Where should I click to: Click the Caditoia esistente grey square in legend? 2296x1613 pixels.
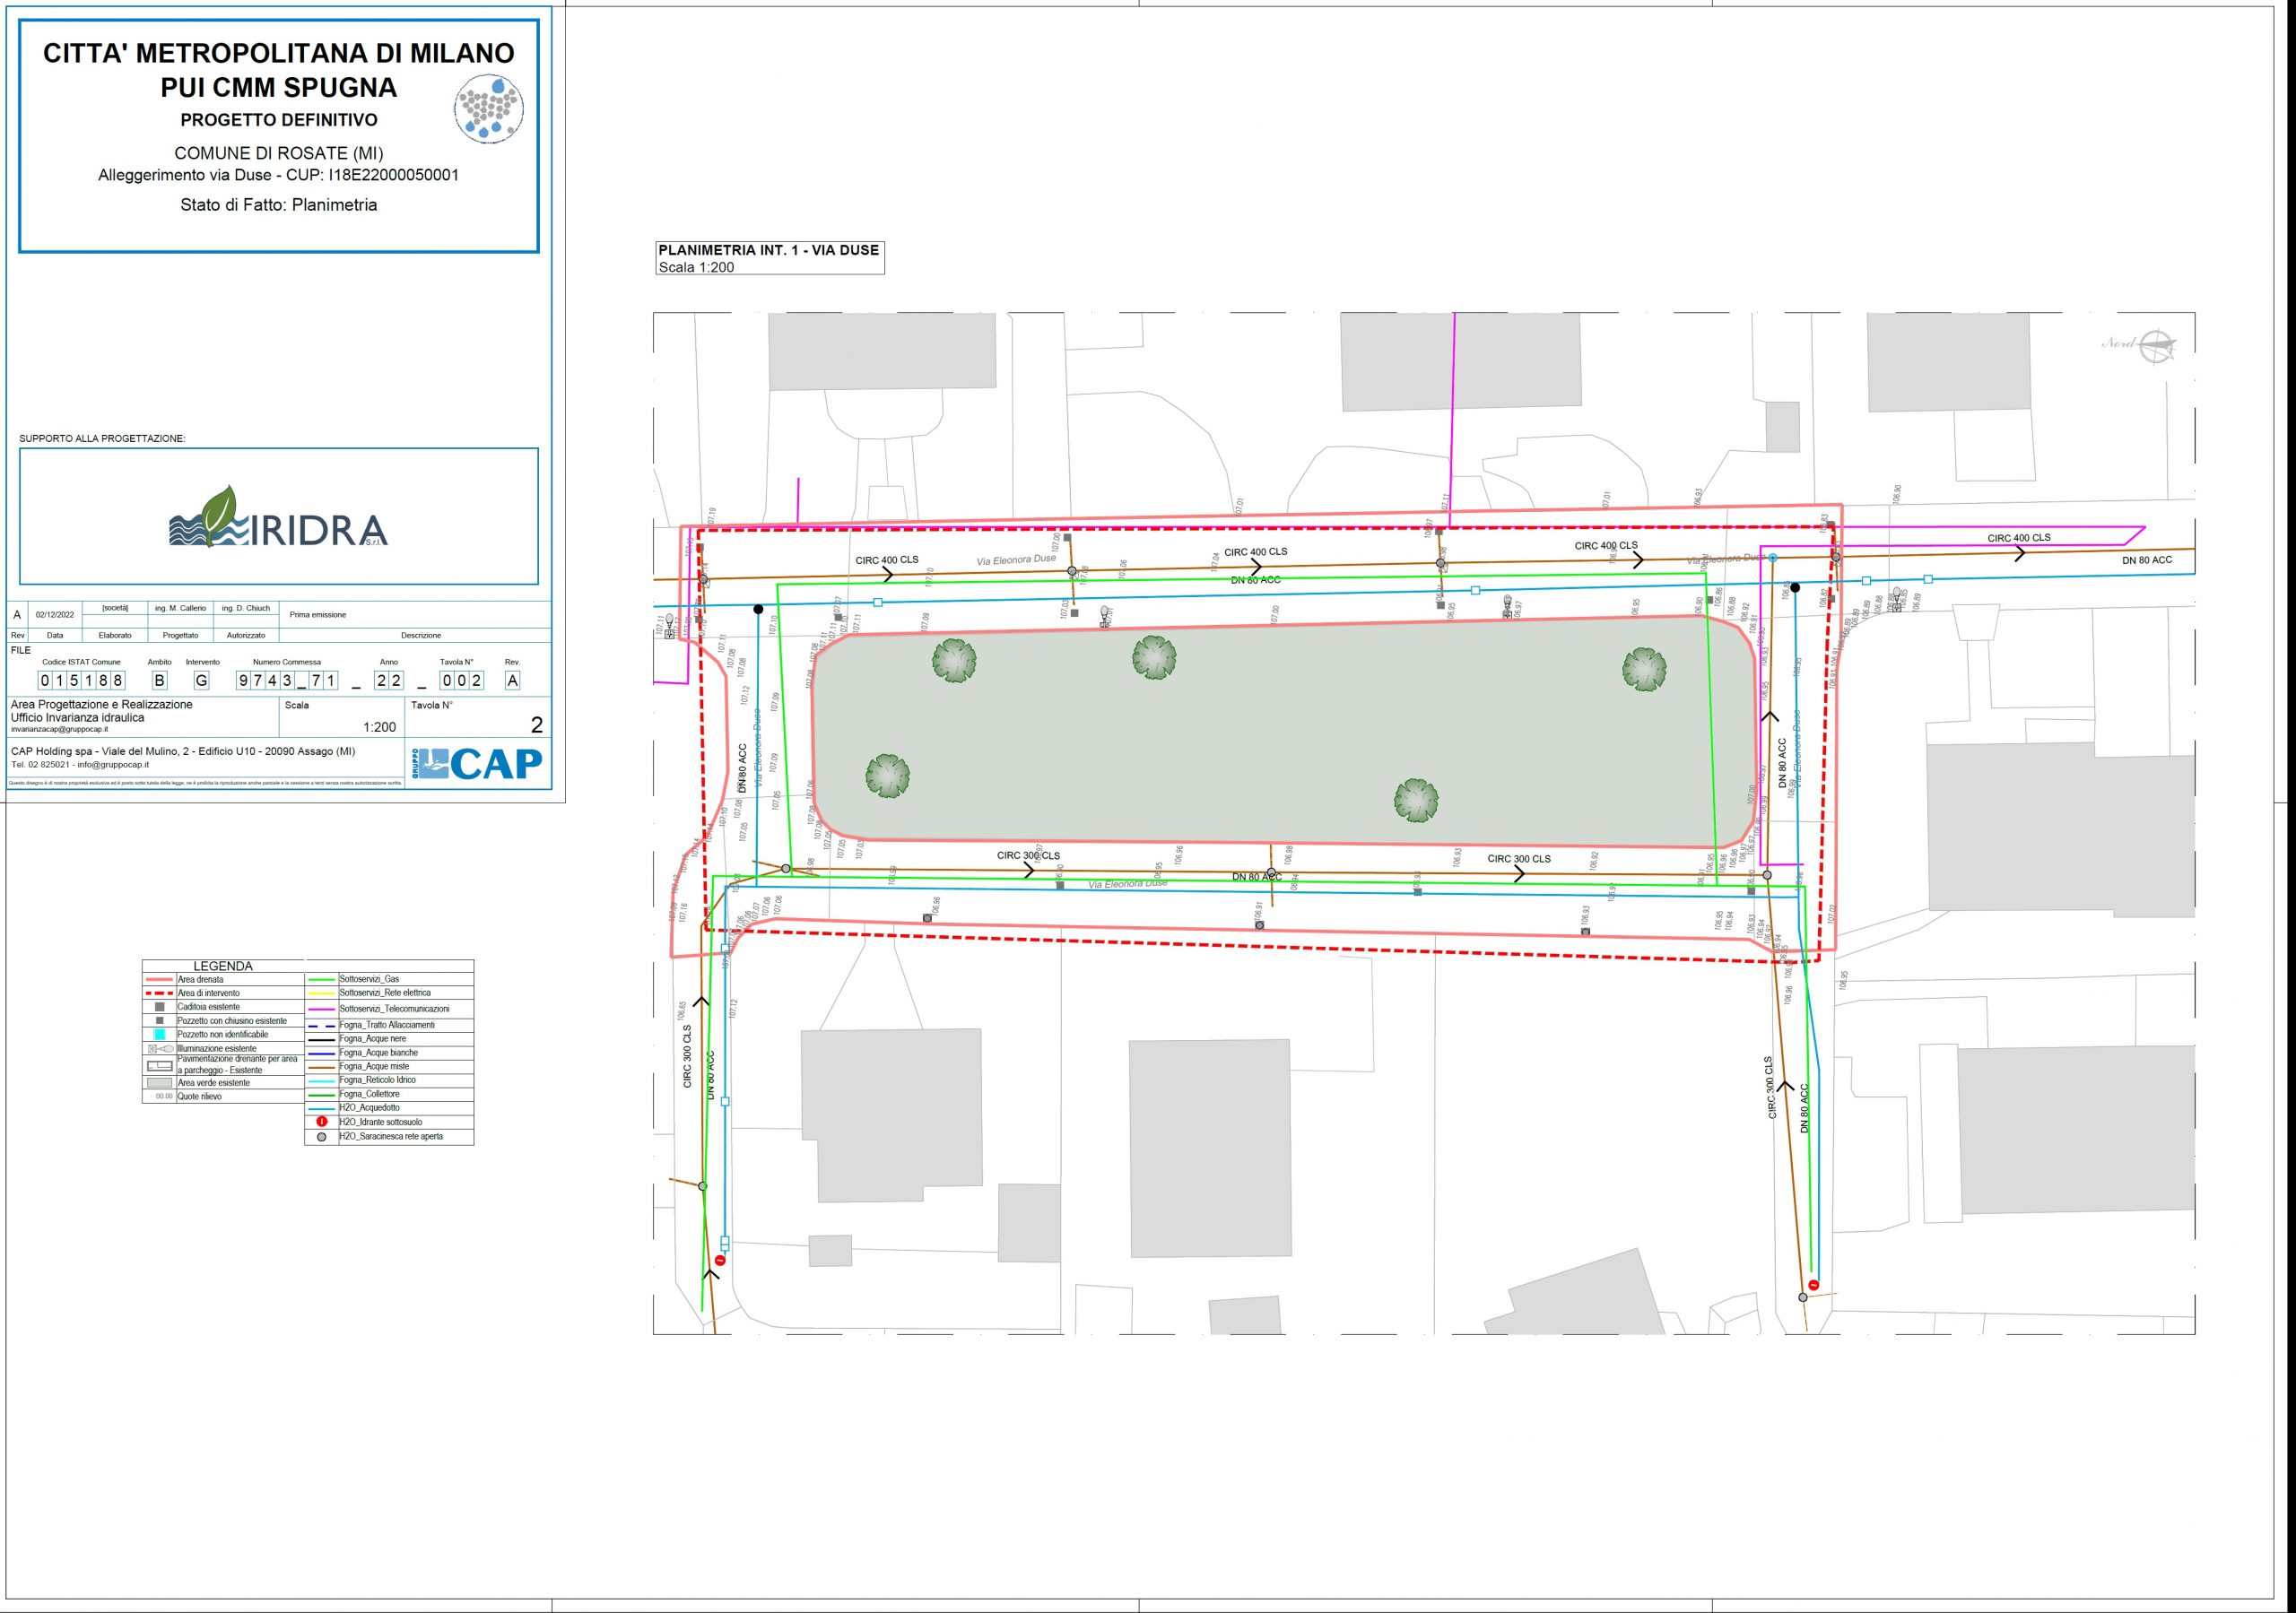click(159, 1007)
